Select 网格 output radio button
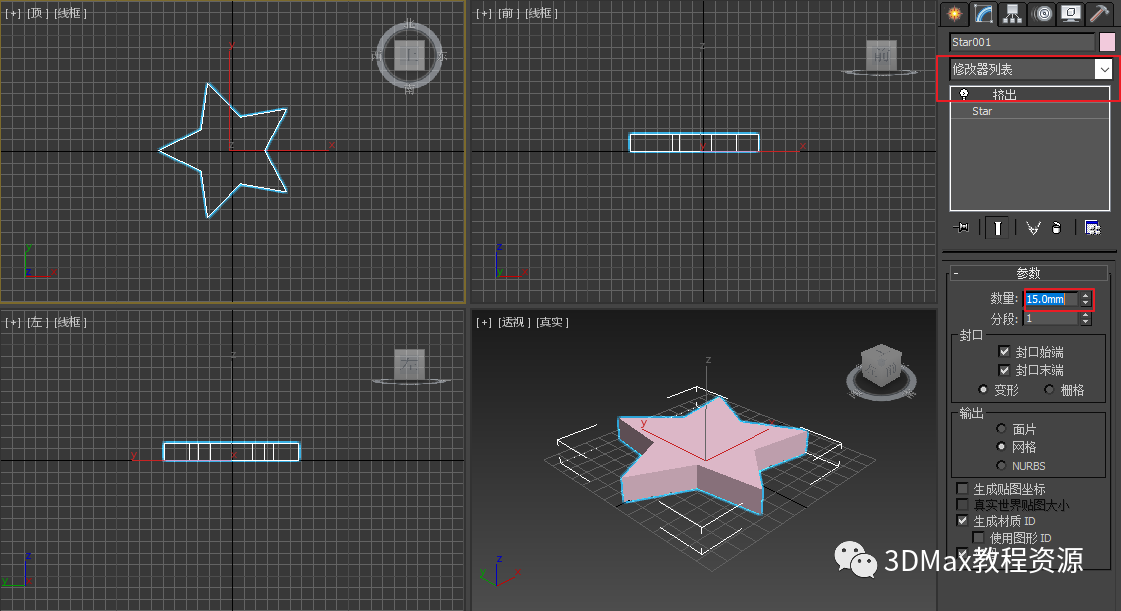This screenshot has height=611, width=1121. pos(1001,447)
